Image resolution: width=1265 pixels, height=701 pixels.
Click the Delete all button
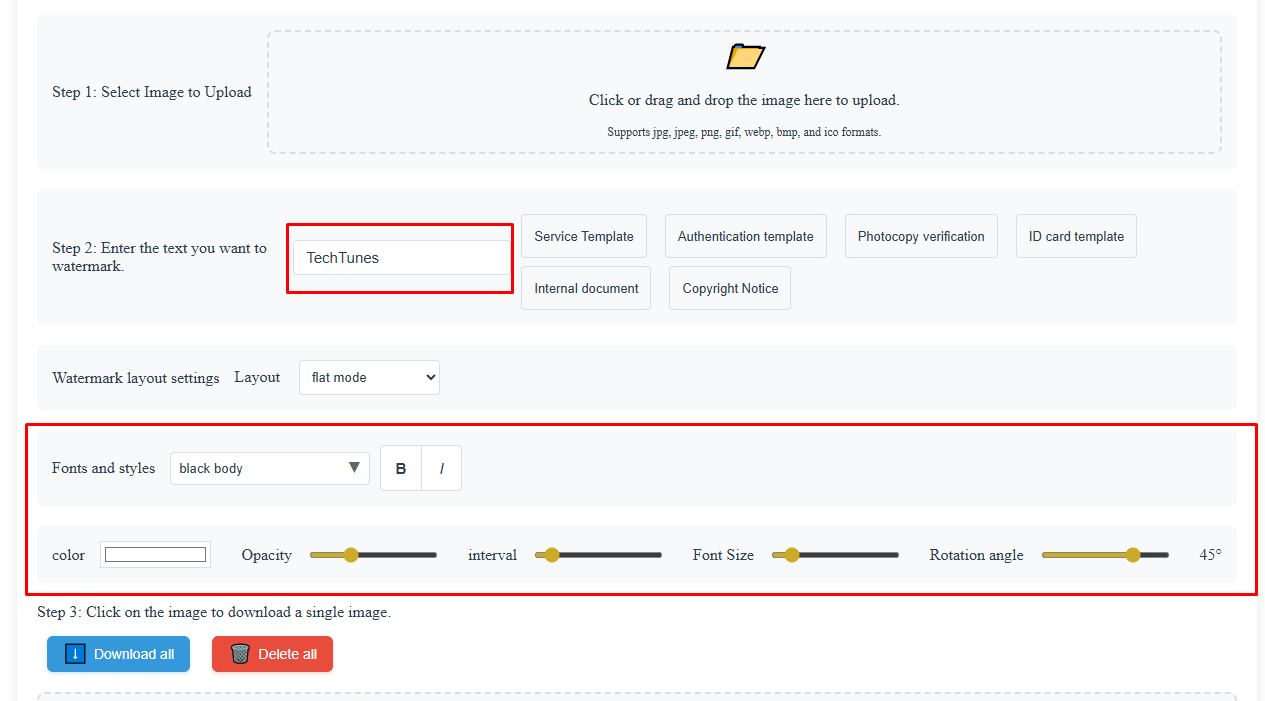[x=272, y=654]
